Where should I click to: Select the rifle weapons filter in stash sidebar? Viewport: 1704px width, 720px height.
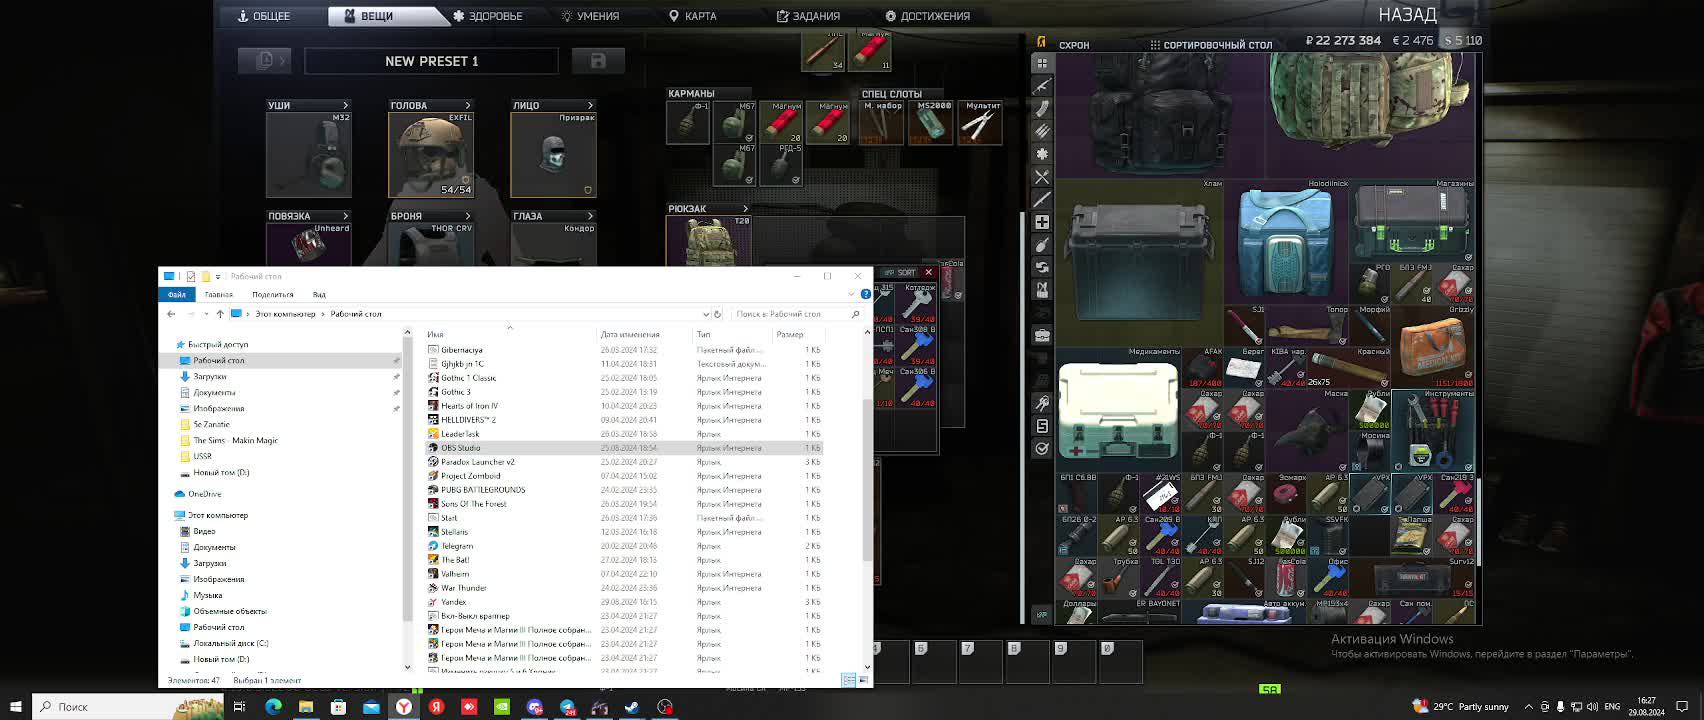(1042, 86)
